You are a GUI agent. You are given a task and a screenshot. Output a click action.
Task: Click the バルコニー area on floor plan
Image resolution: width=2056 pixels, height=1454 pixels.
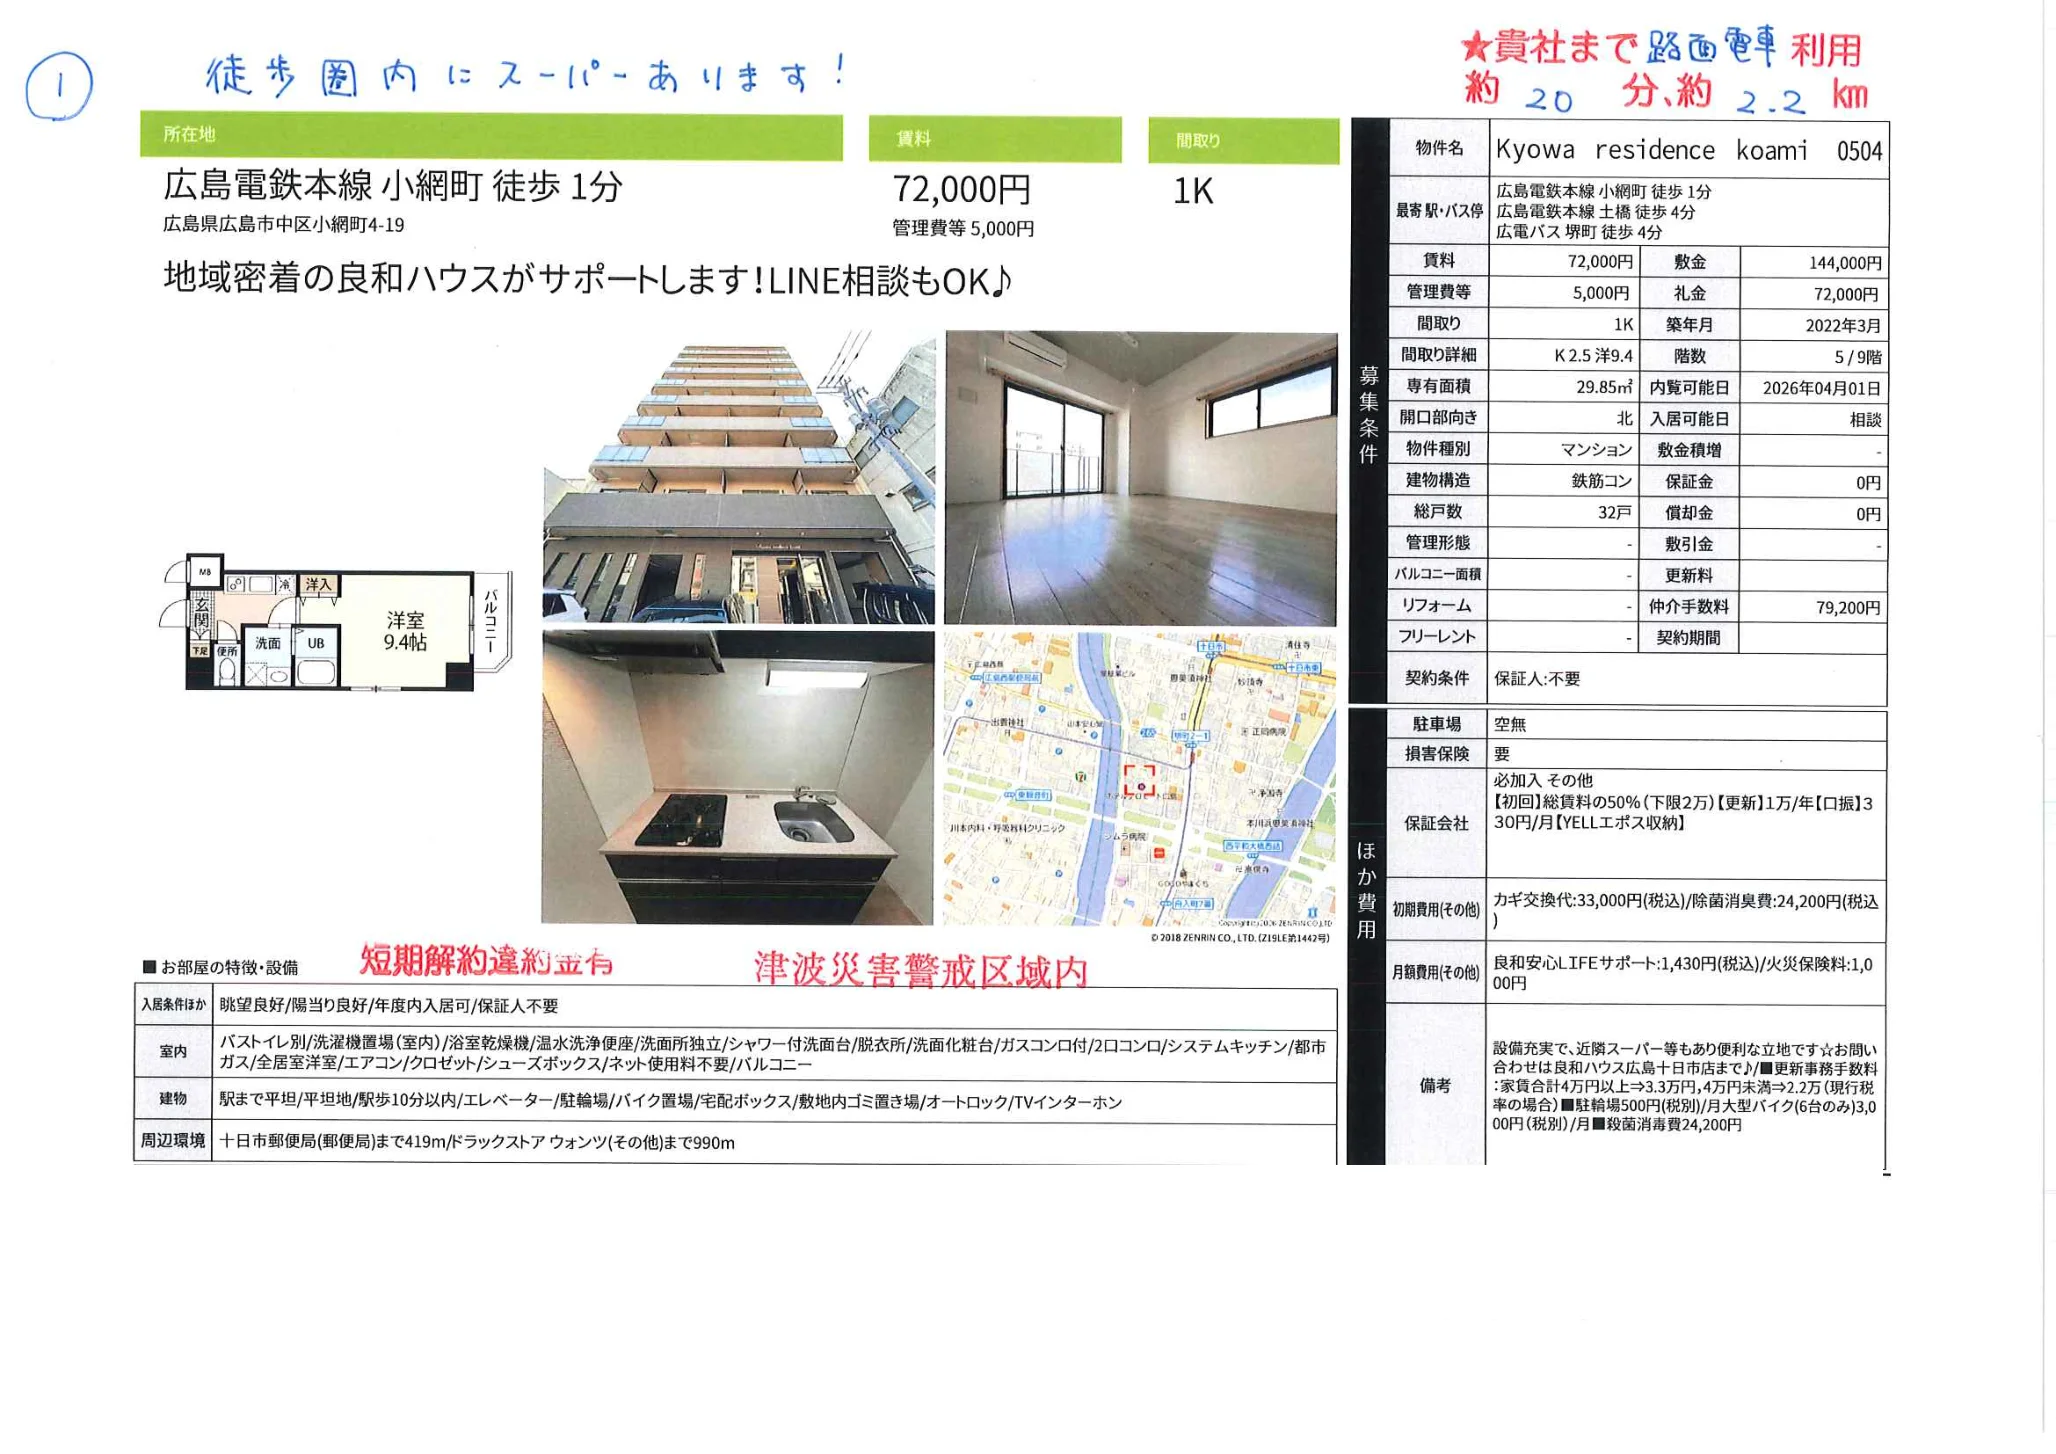coord(491,622)
